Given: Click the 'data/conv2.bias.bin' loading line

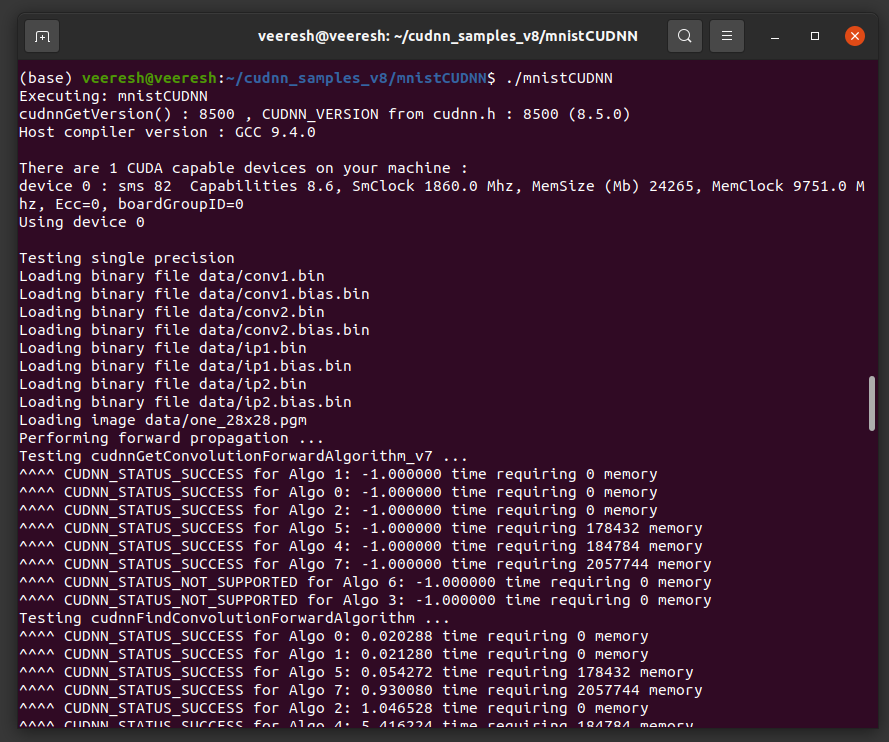Looking at the screenshot, I should coord(194,330).
